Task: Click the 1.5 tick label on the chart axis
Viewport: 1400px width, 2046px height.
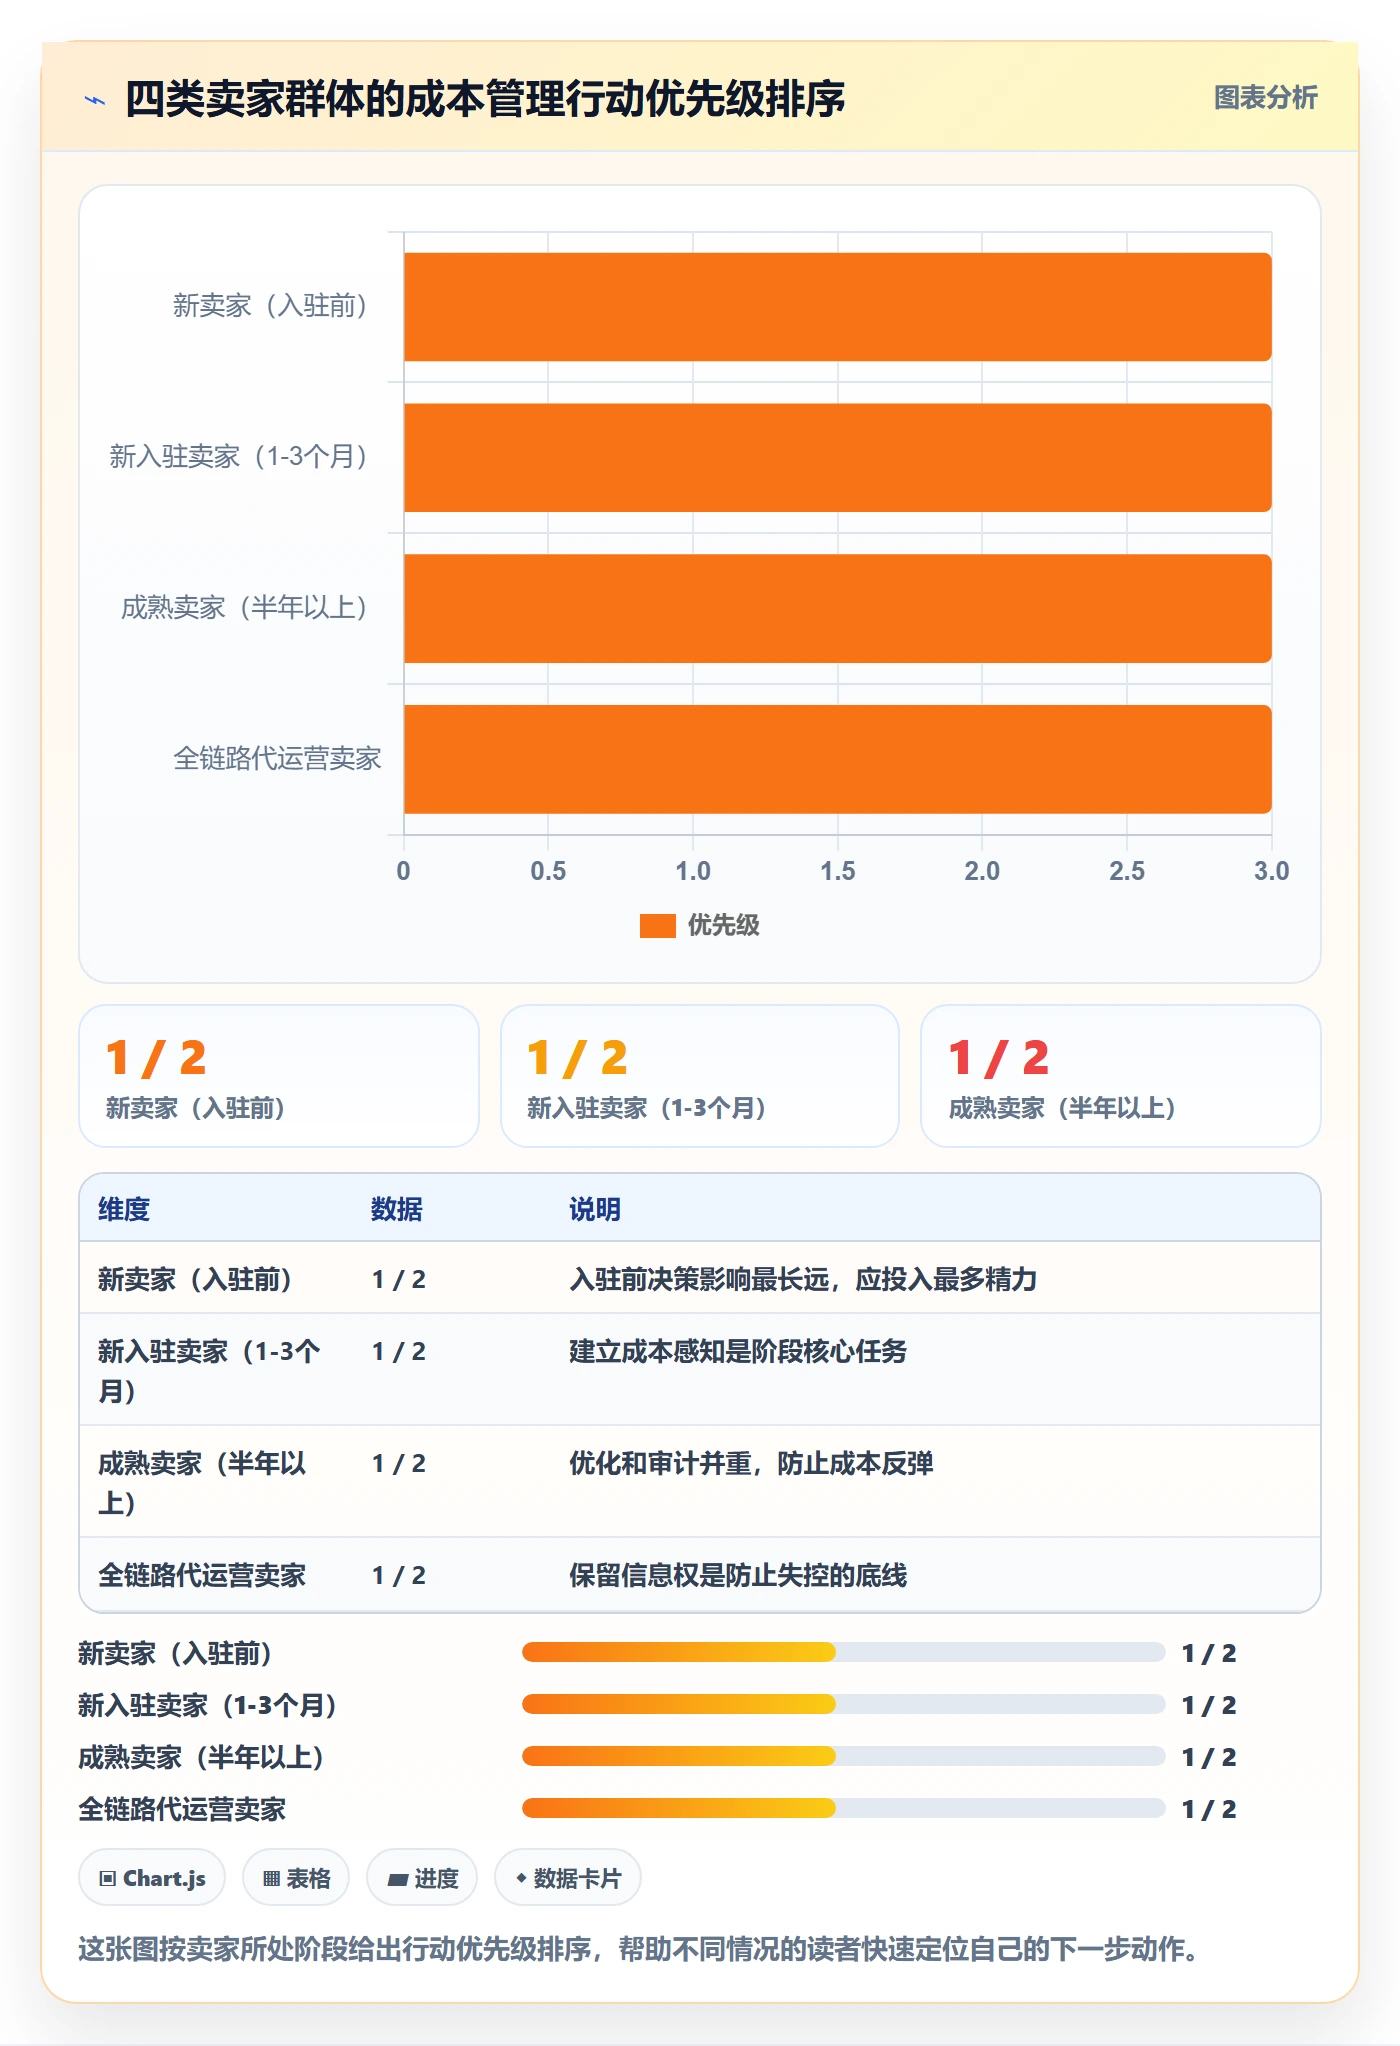Action: click(x=838, y=871)
